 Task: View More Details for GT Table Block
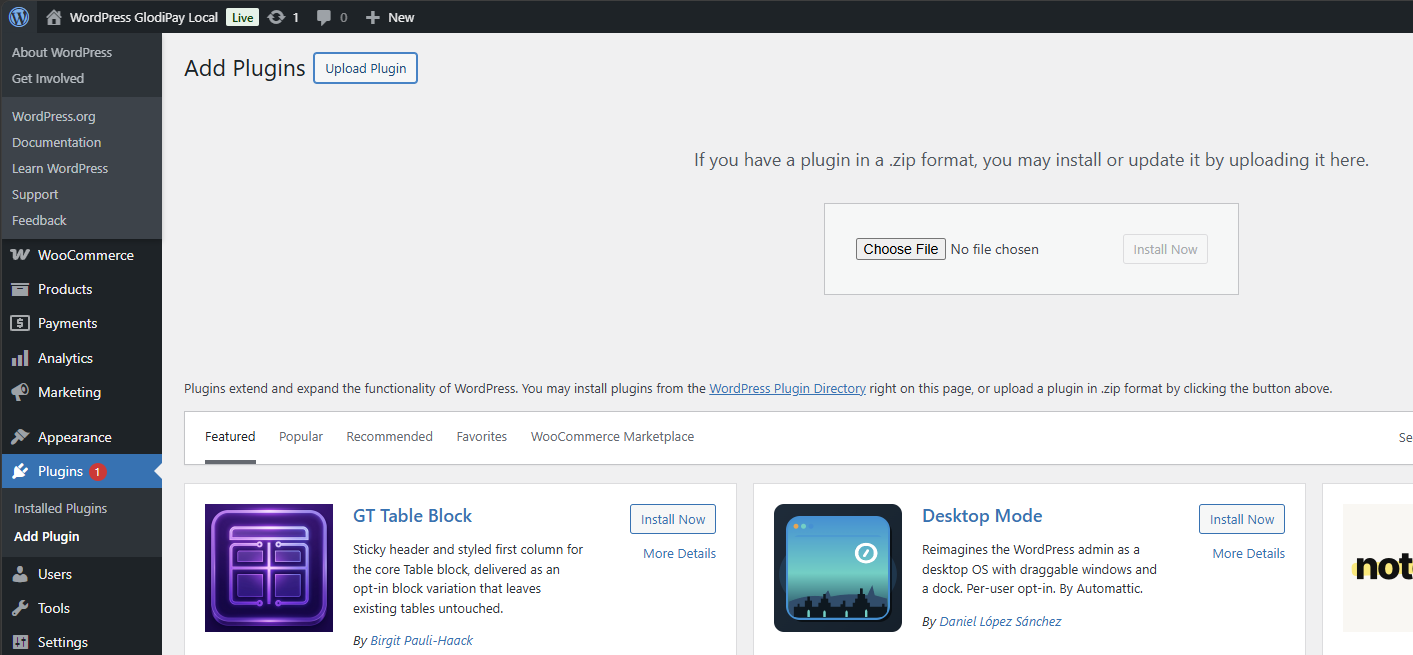tap(679, 553)
